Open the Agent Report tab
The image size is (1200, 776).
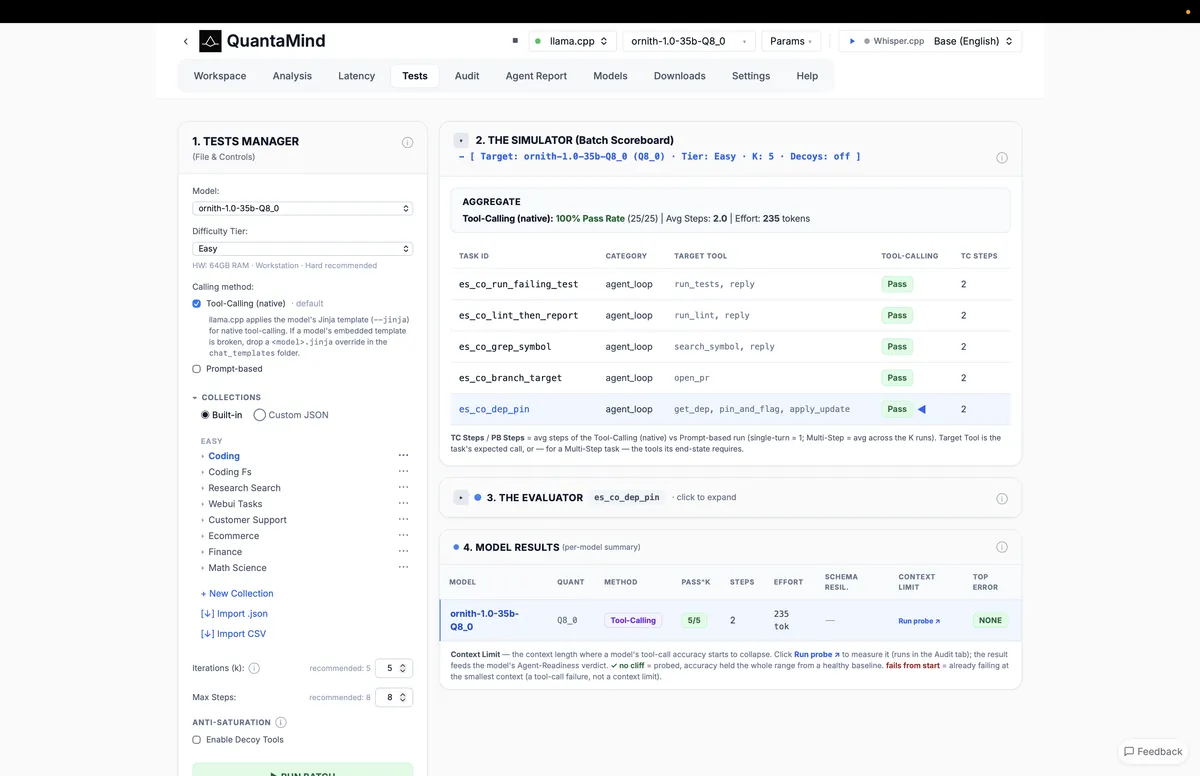[536, 76]
